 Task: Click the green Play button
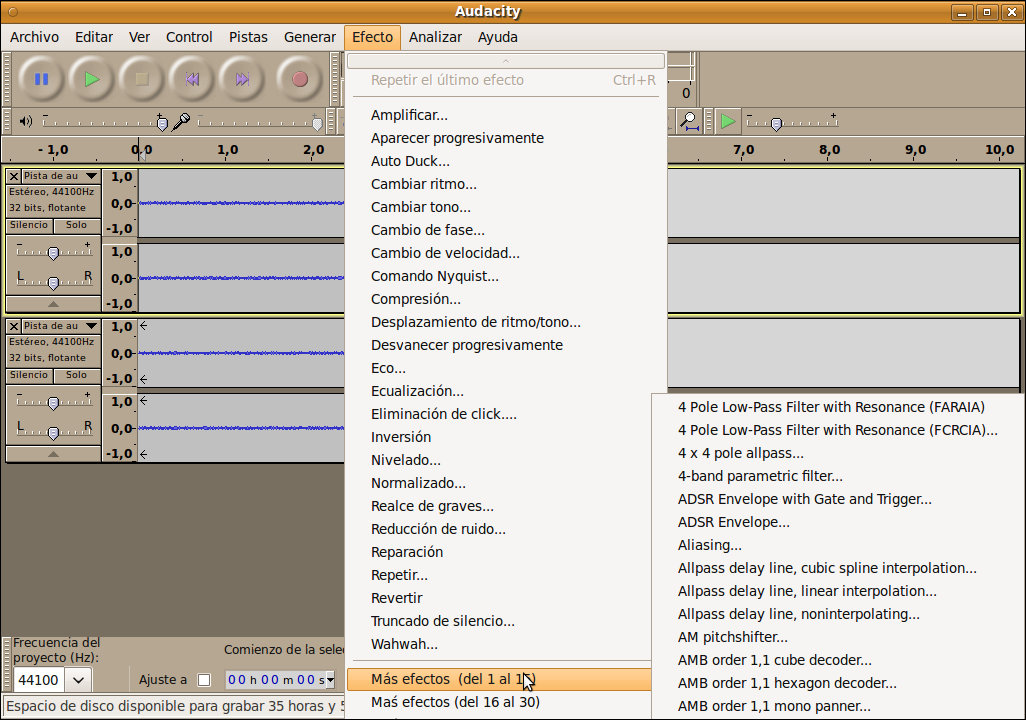(x=92, y=79)
